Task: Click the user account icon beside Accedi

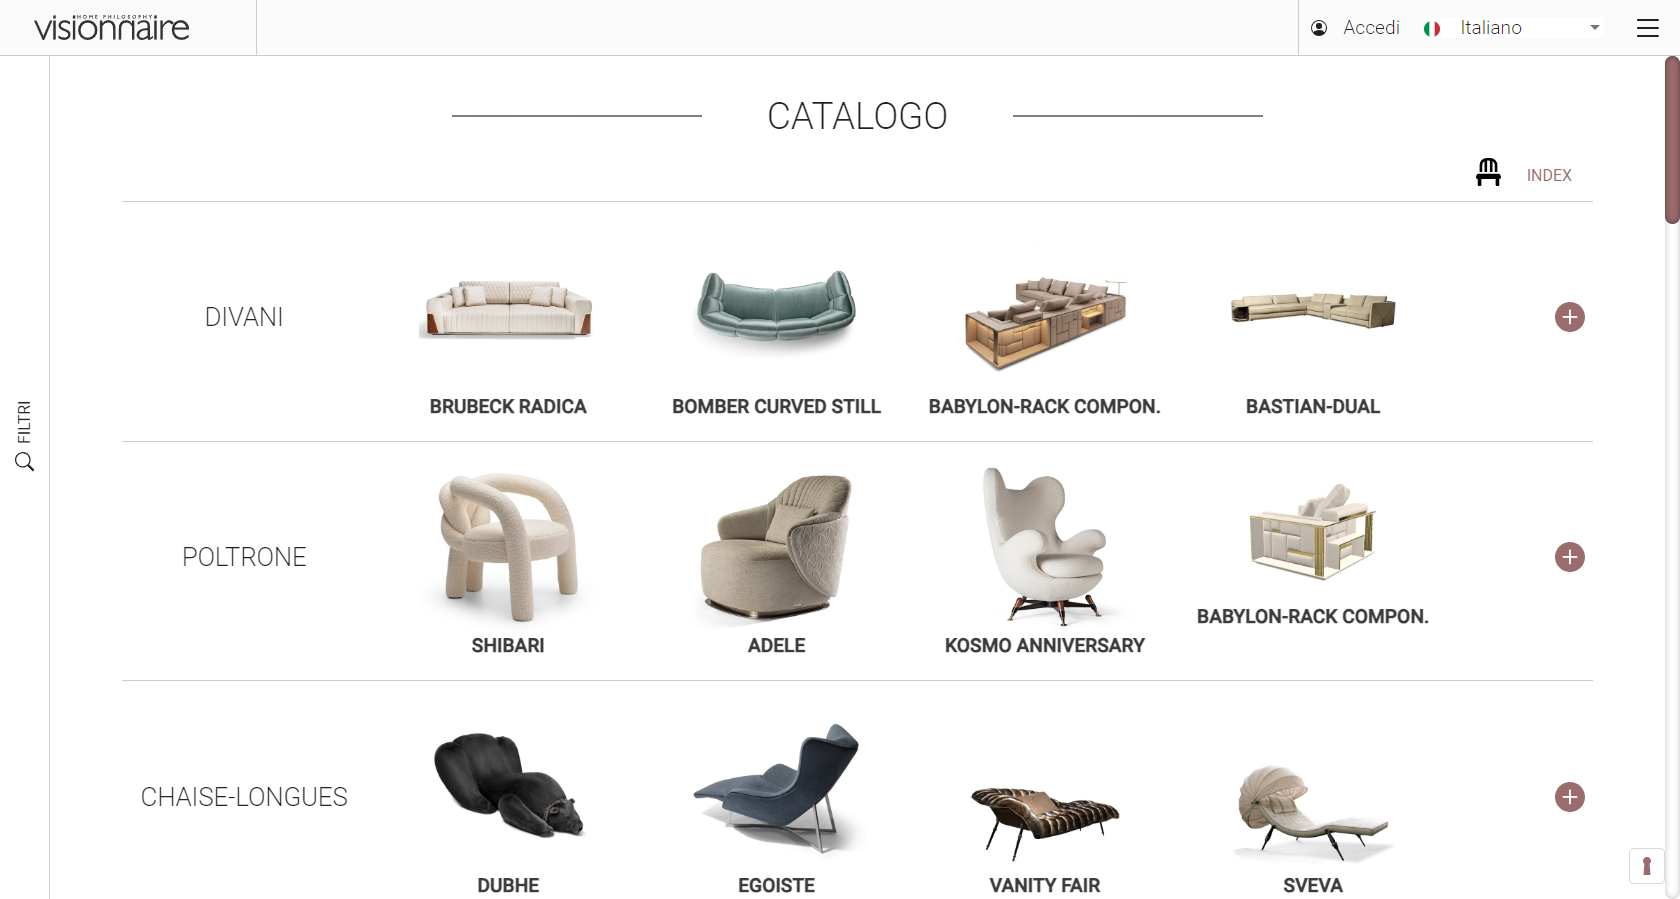Action: pos(1319,28)
